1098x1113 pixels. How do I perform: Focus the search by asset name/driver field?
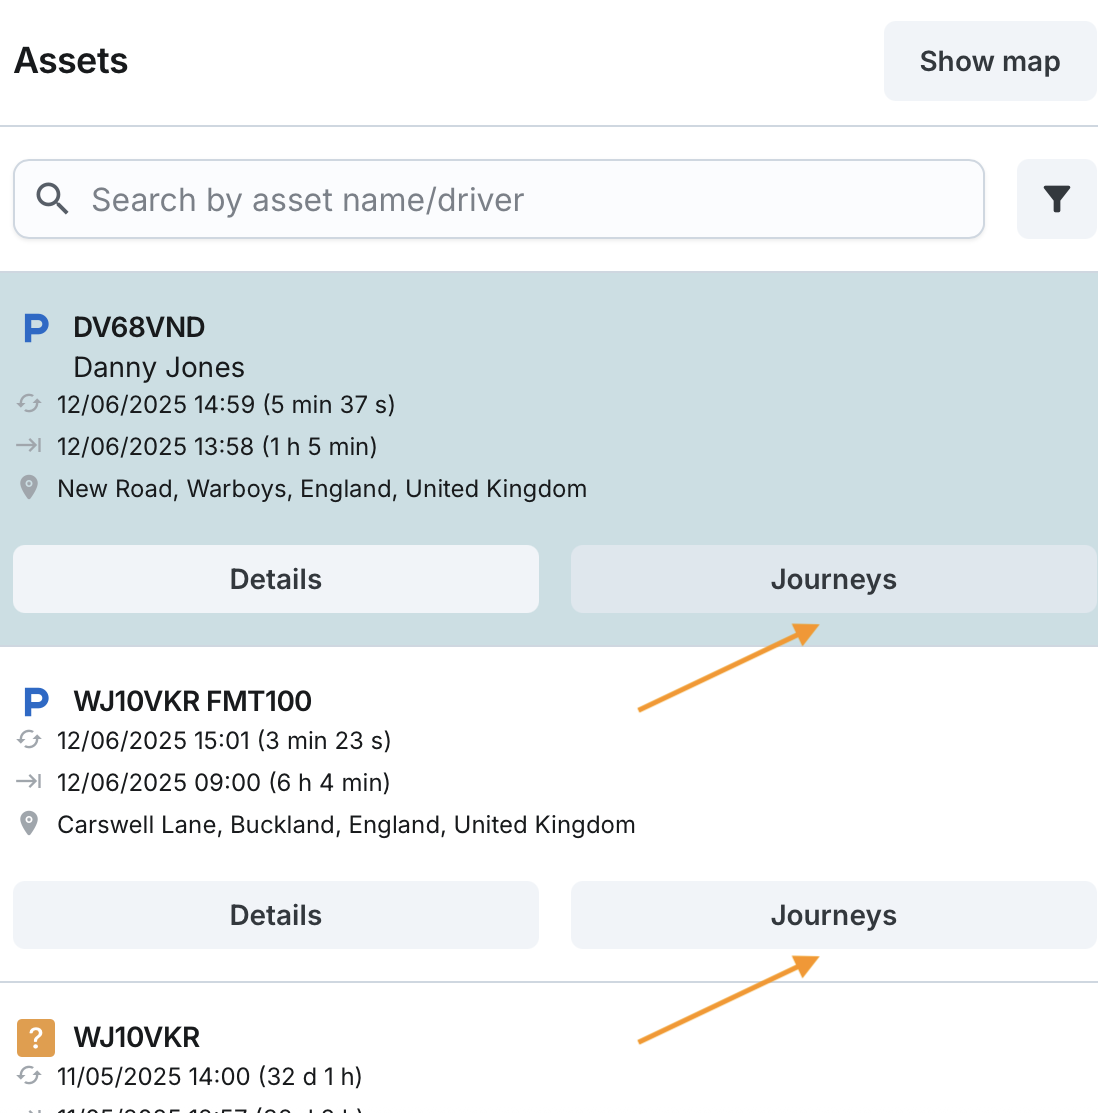[520, 199]
